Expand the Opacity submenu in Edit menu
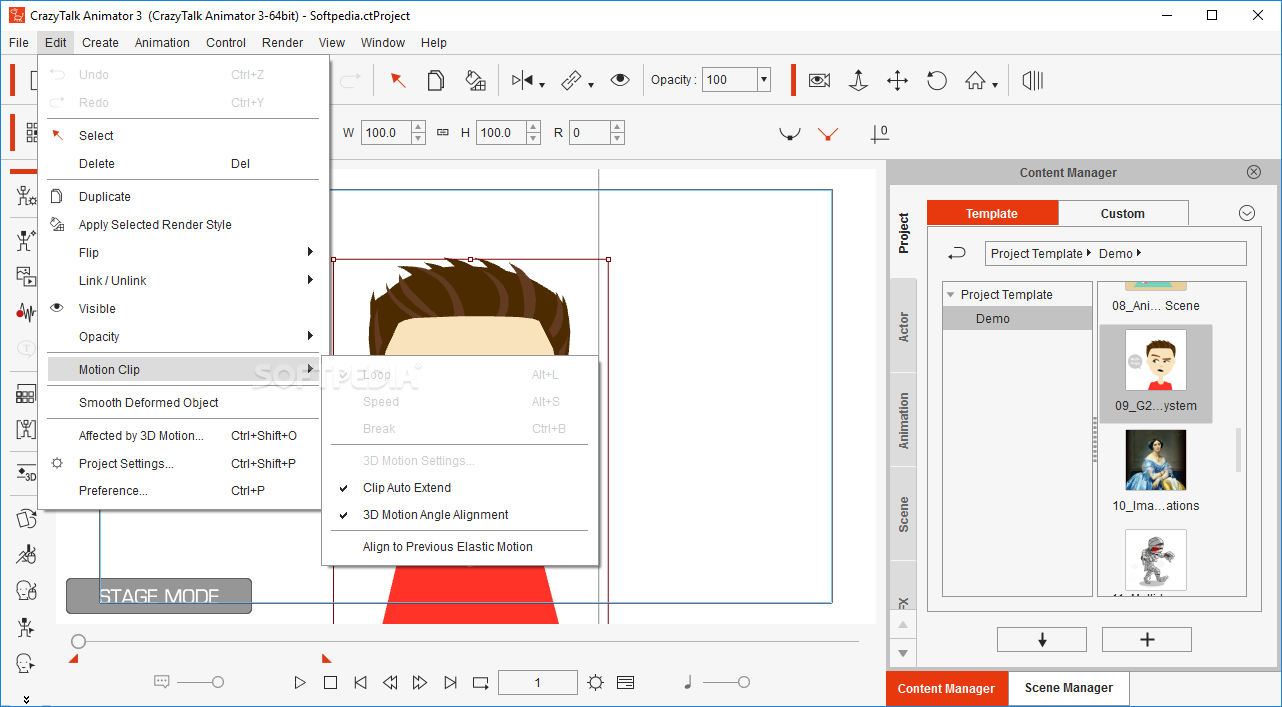 point(311,336)
